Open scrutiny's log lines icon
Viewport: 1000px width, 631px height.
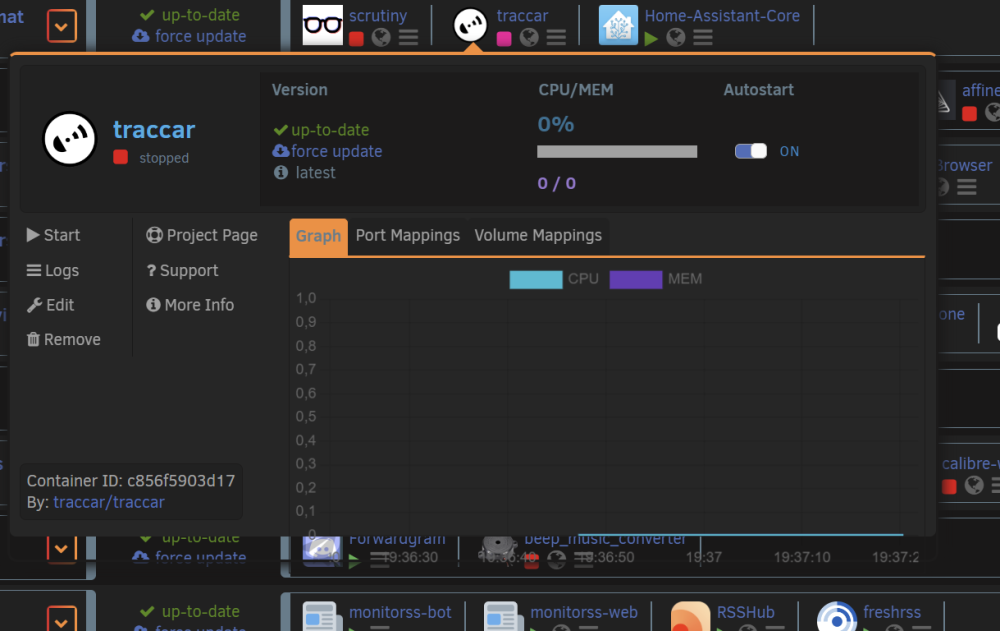408,38
